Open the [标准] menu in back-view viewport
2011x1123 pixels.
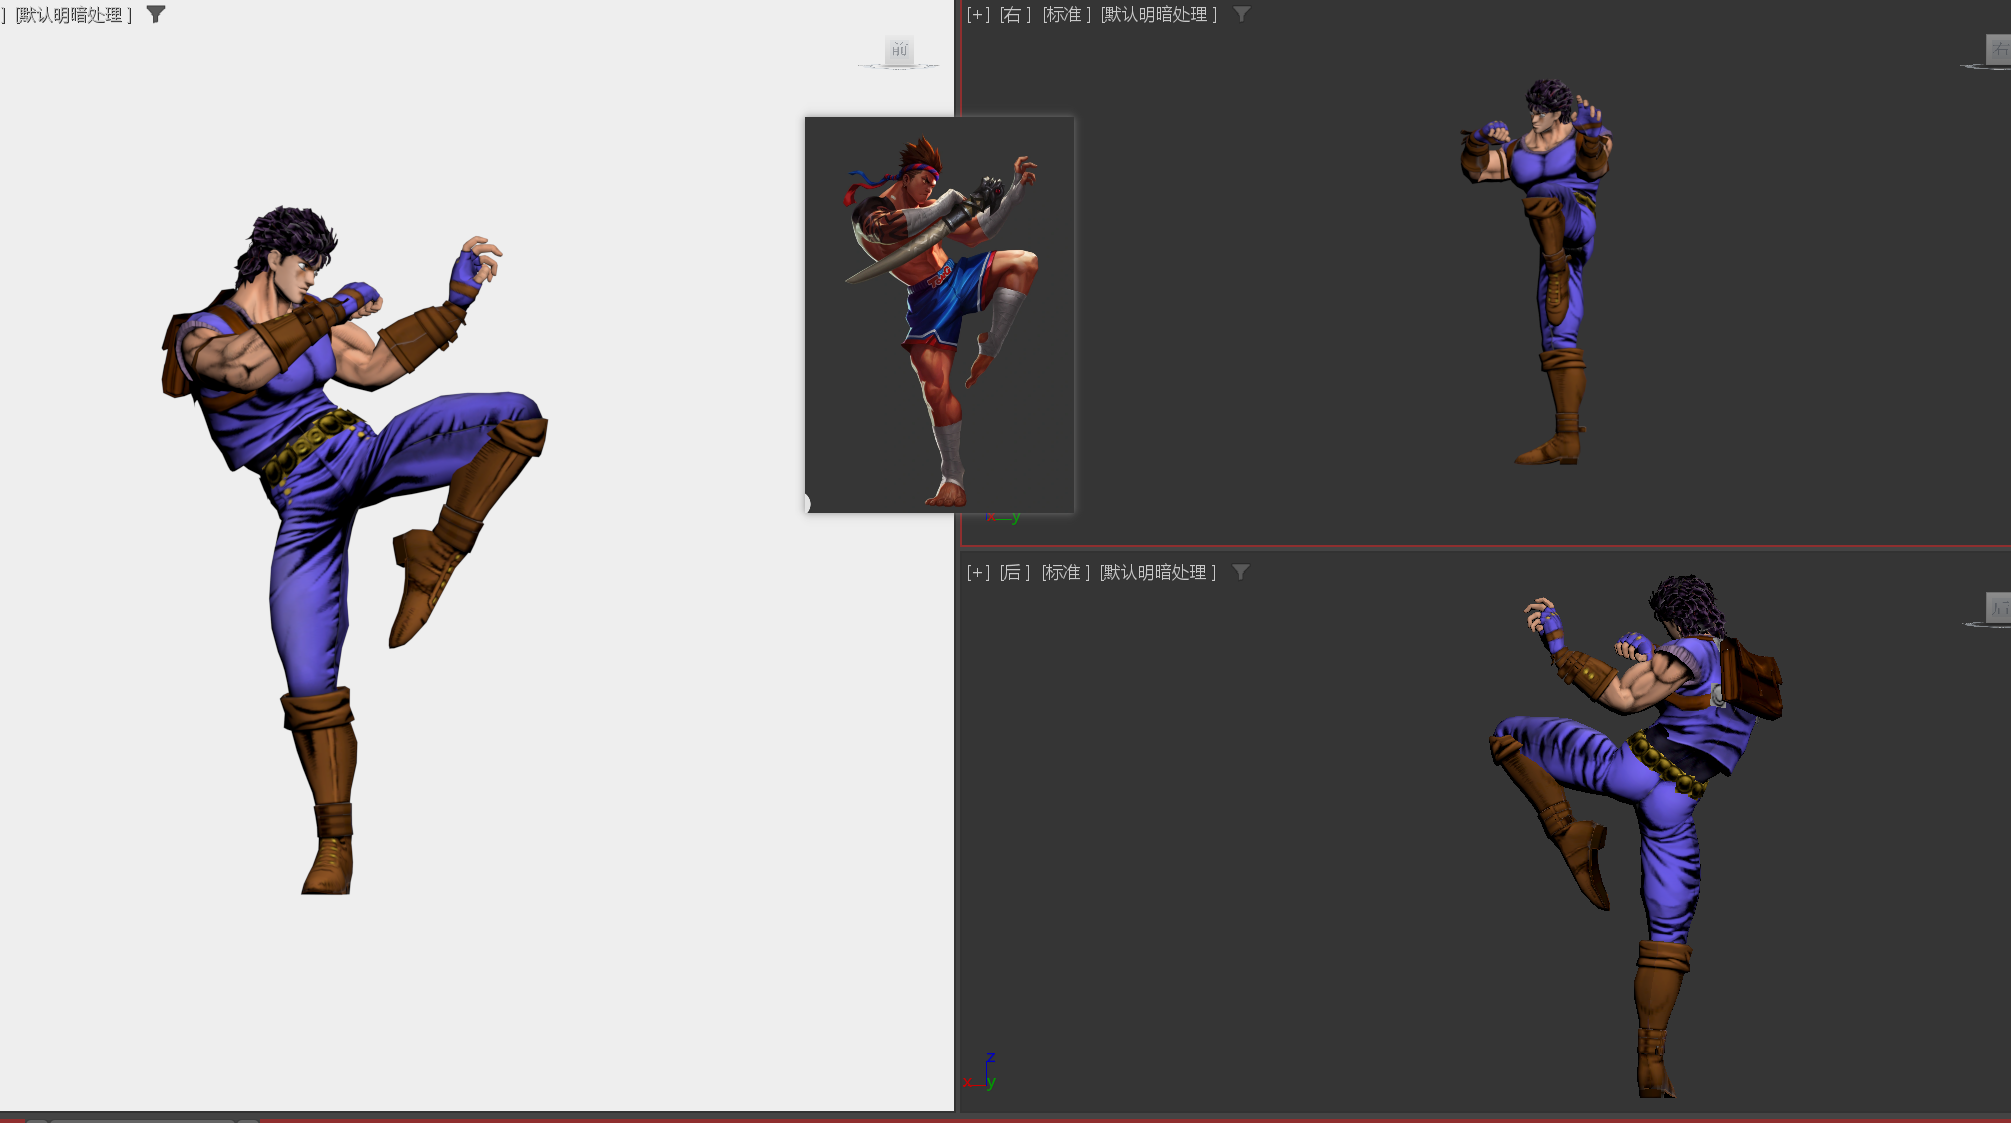coord(1065,572)
